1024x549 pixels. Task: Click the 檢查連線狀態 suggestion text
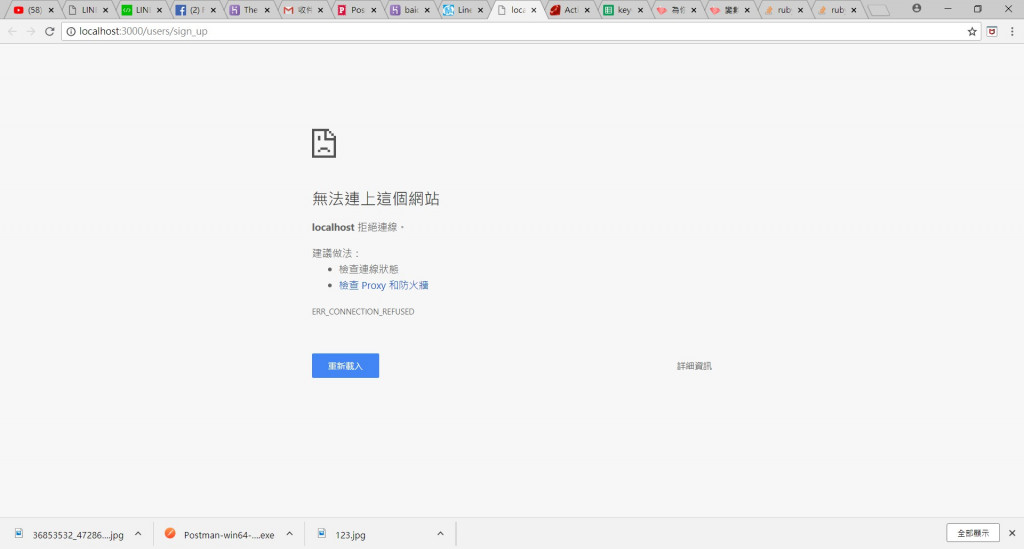368,269
